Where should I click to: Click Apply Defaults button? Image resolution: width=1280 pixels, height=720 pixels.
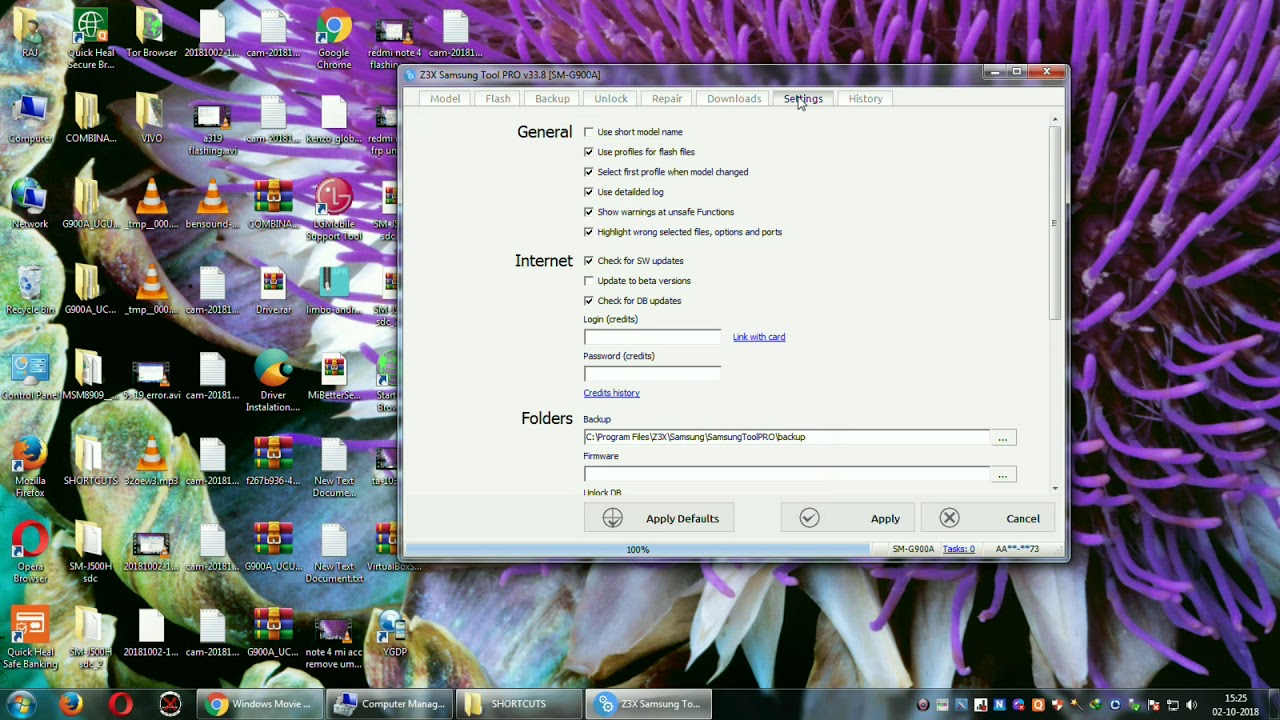click(x=659, y=518)
